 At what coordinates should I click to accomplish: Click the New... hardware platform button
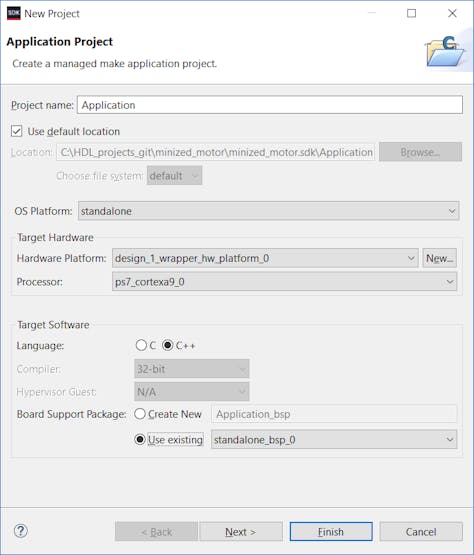(439, 258)
